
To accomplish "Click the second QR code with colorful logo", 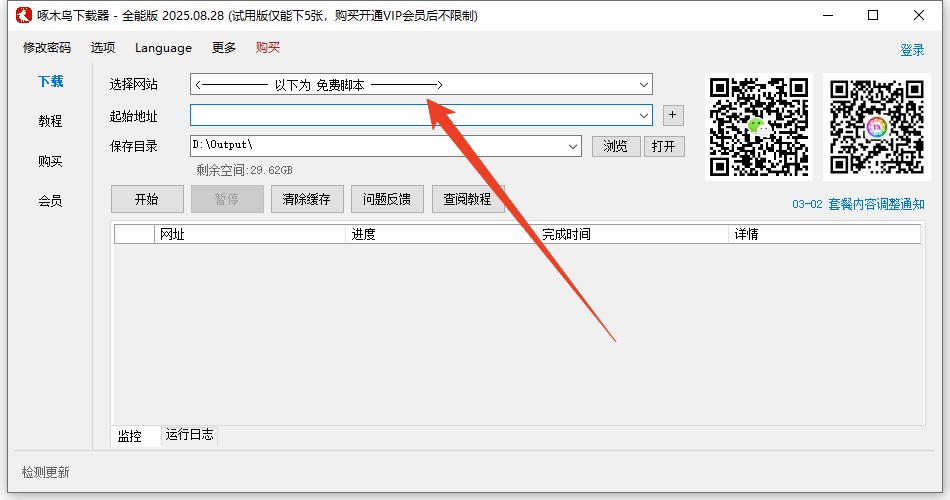I will [877, 127].
